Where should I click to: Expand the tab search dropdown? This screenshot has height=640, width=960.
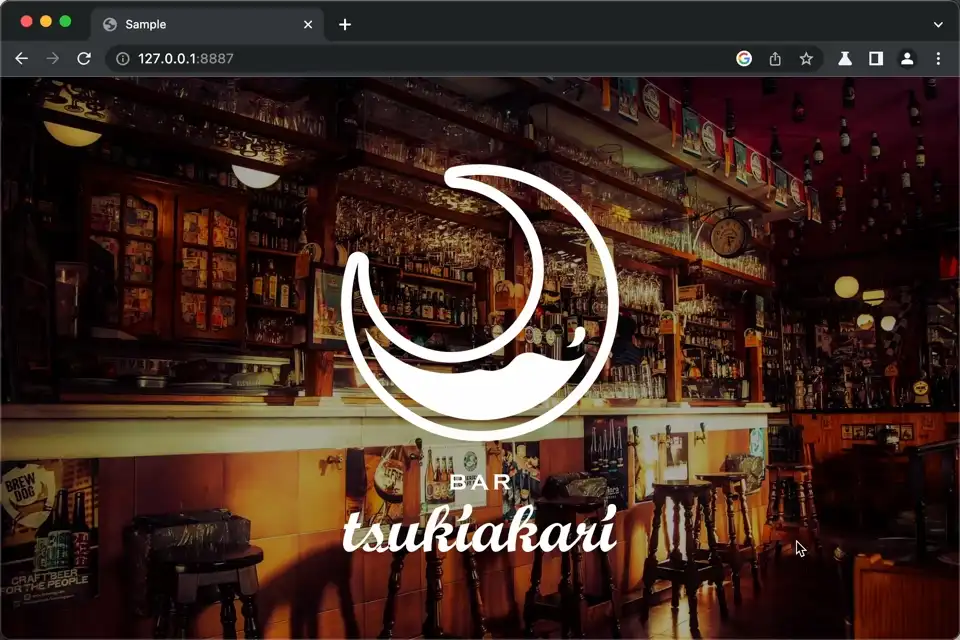pos(938,24)
